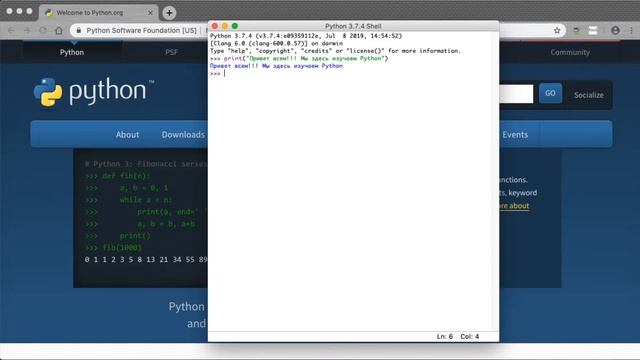640x360 pixels.
Task: Click the python.org search field
Action: [x=516, y=94]
